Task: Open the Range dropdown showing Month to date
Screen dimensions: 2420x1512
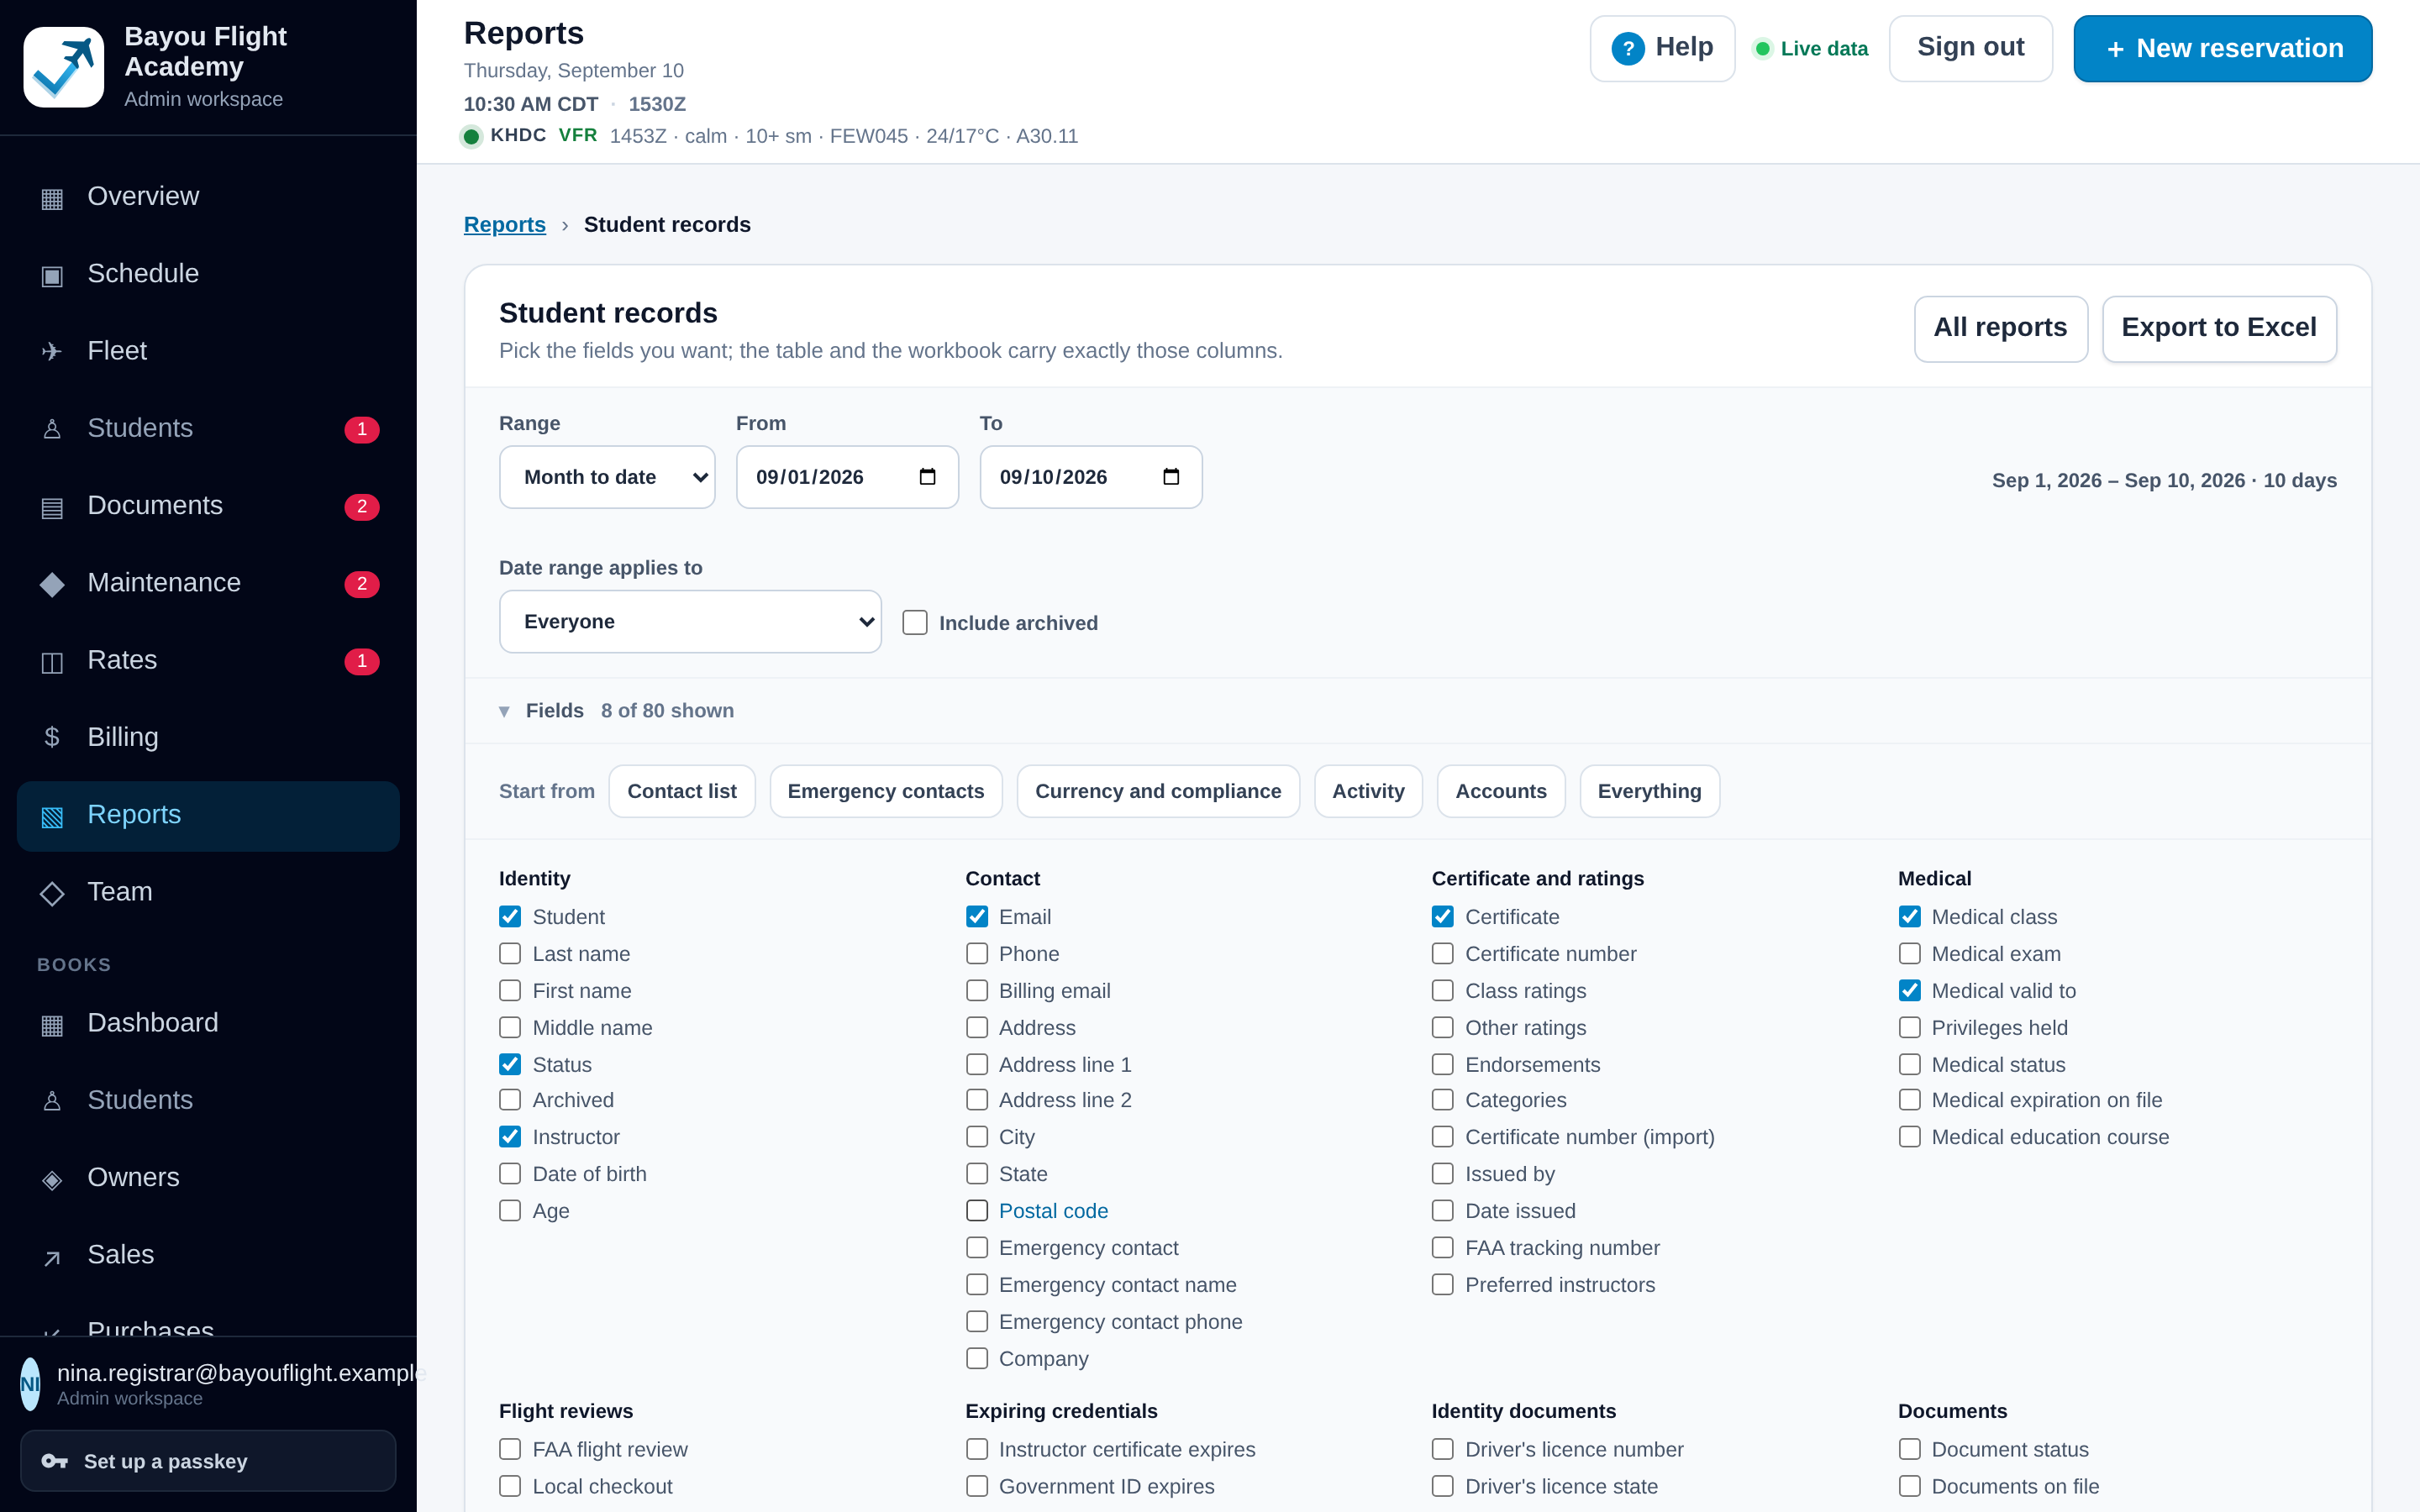Action: 607,477
